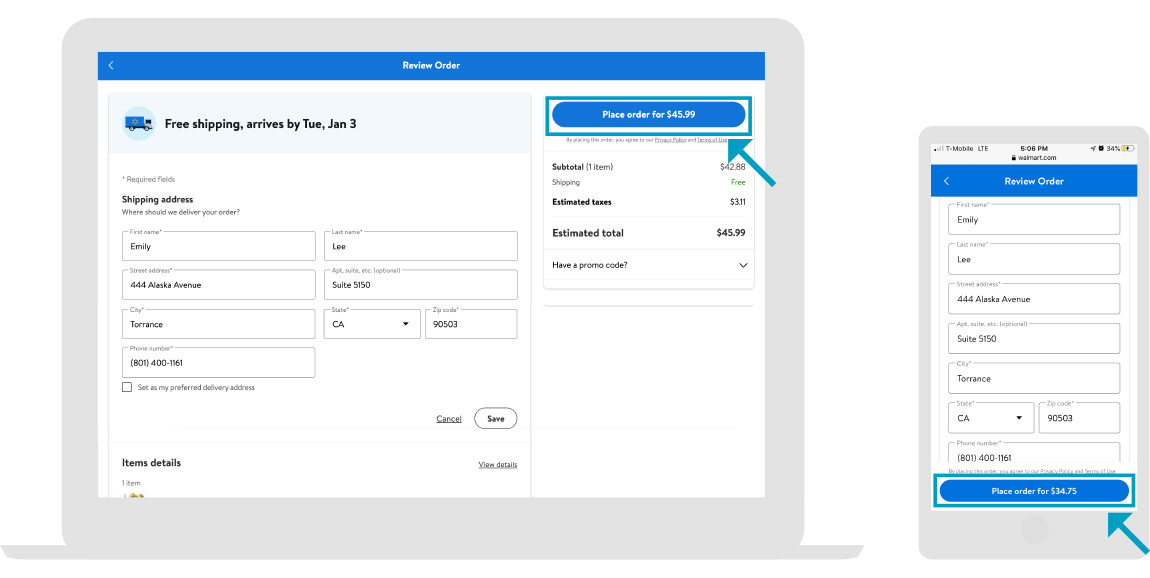Click Place order for $34.75 on phone
This screenshot has height=578, width=1150.
tap(1034, 491)
